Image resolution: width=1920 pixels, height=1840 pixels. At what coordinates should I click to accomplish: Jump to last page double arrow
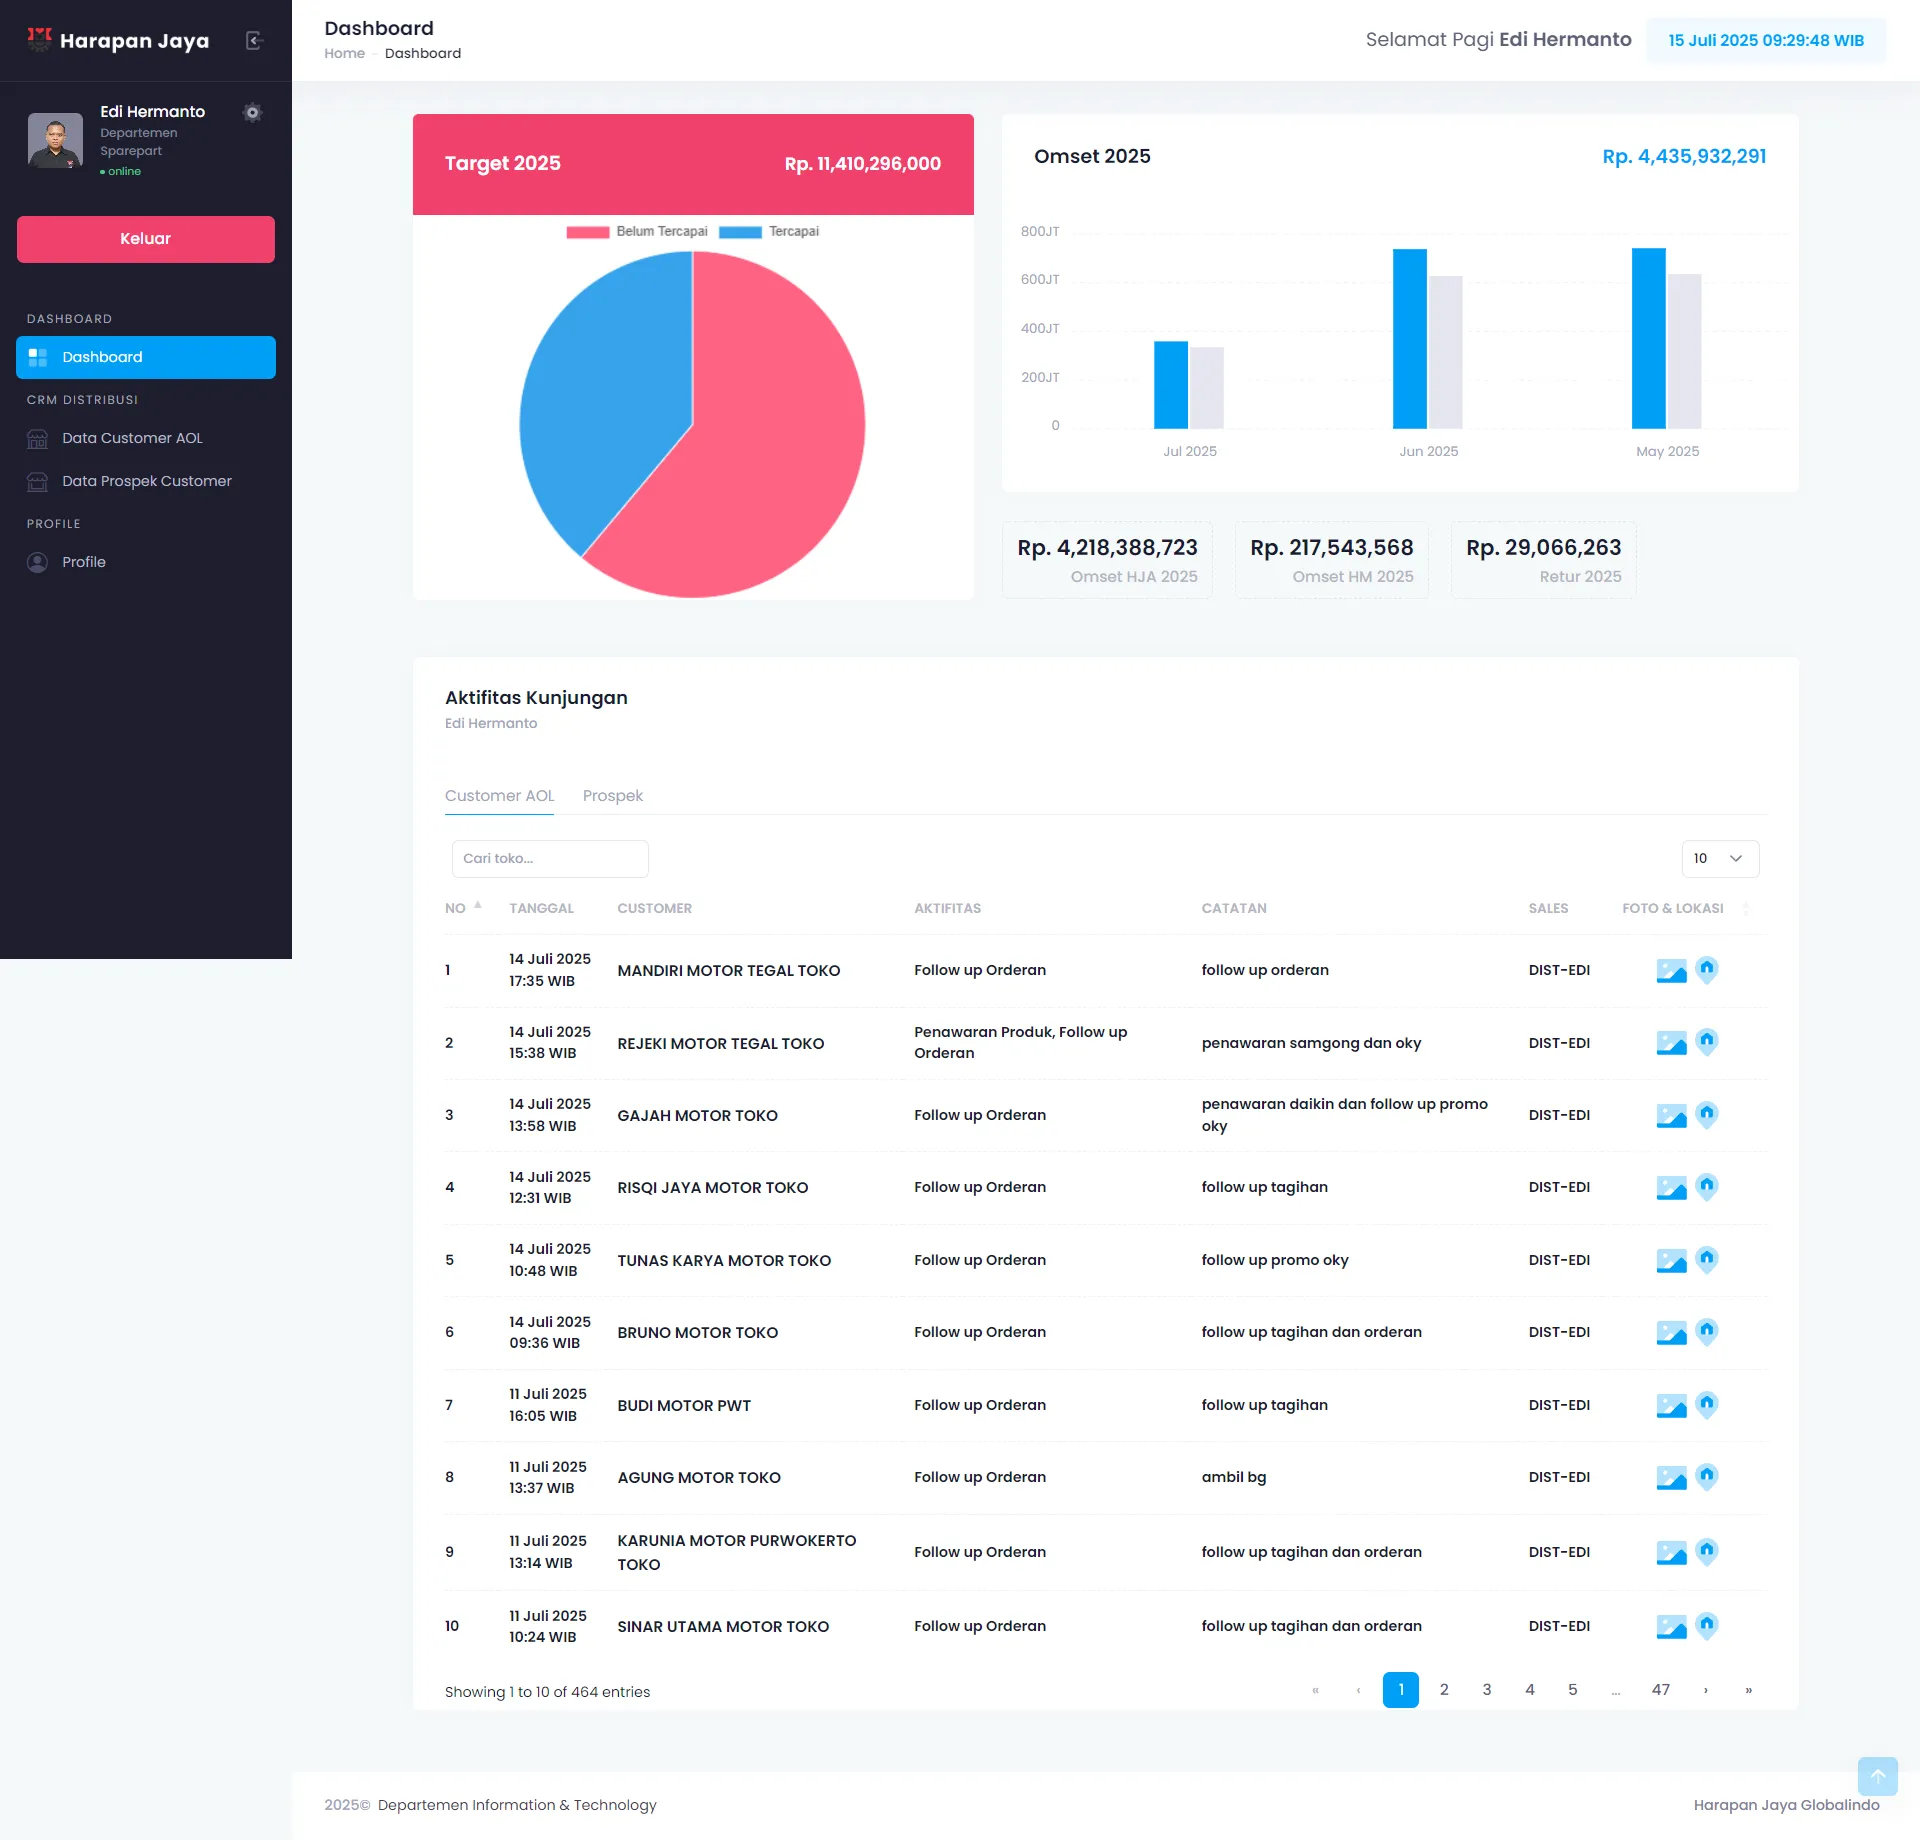pos(1748,1690)
